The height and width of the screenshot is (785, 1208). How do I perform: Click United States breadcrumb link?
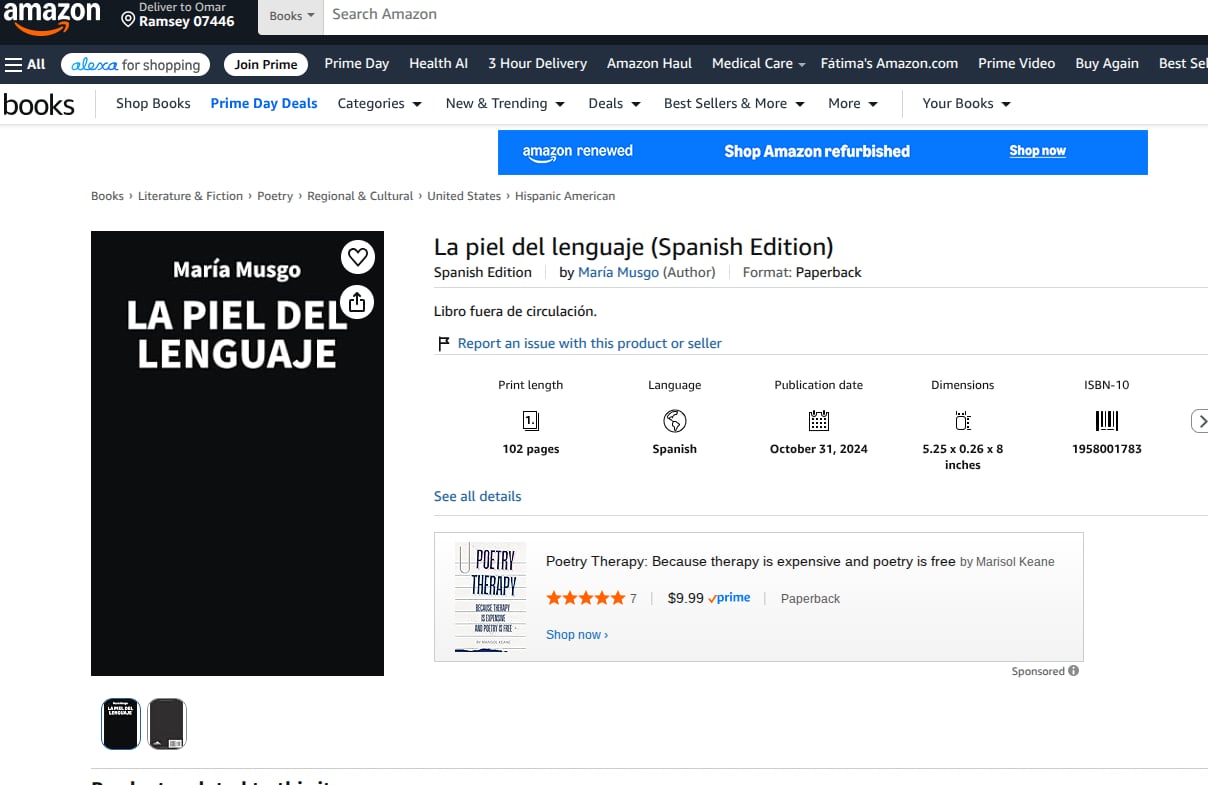[464, 196]
